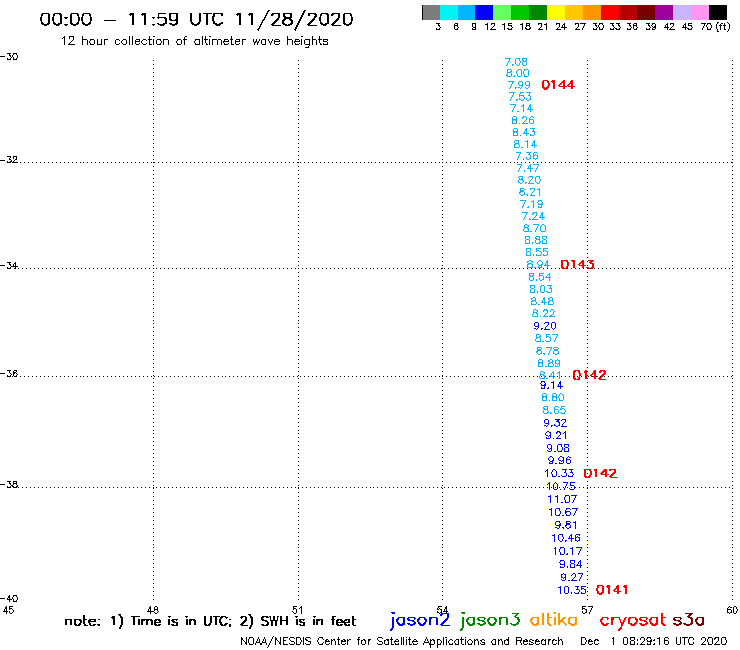Select wave height value 10.67
740x650 pixels.
pos(563,512)
